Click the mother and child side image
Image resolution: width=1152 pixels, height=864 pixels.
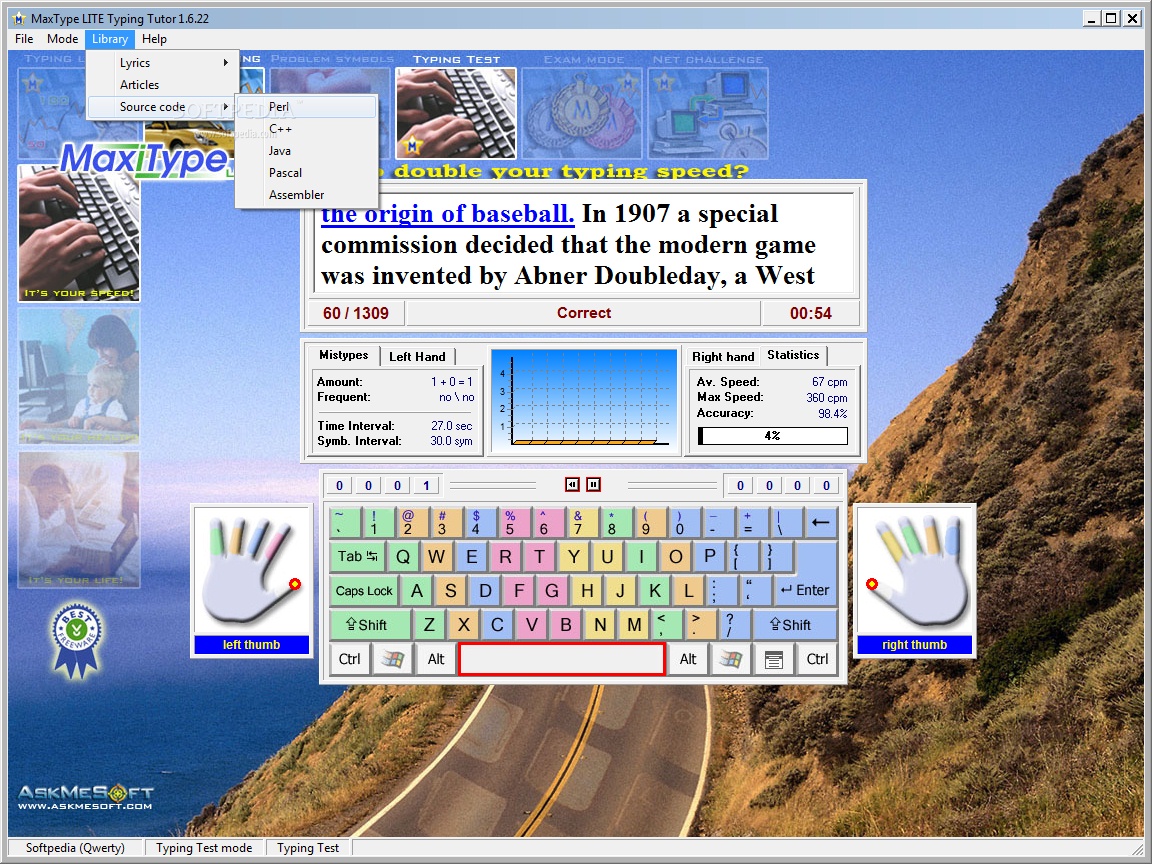(x=79, y=376)
